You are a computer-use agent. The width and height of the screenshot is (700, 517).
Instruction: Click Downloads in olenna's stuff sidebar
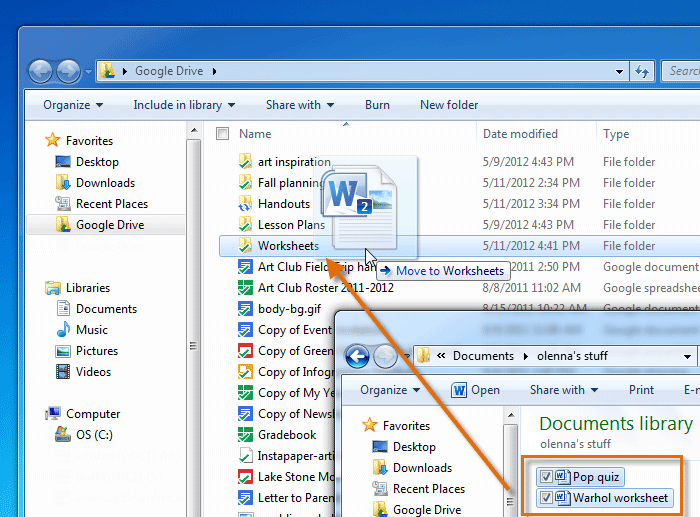point(422,468)
